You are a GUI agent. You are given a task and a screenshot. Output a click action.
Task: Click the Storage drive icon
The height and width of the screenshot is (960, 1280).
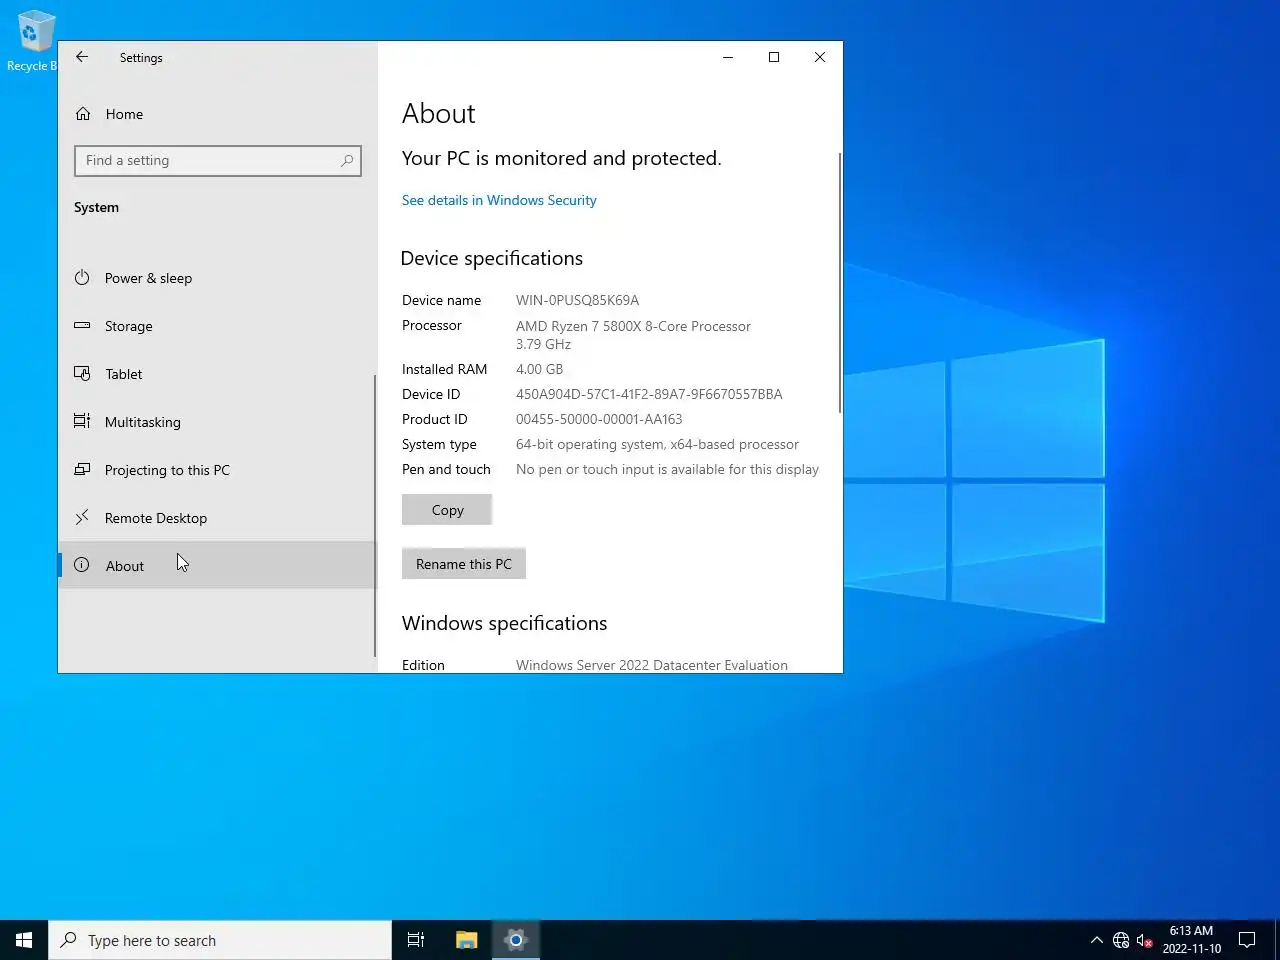[82, 326]
